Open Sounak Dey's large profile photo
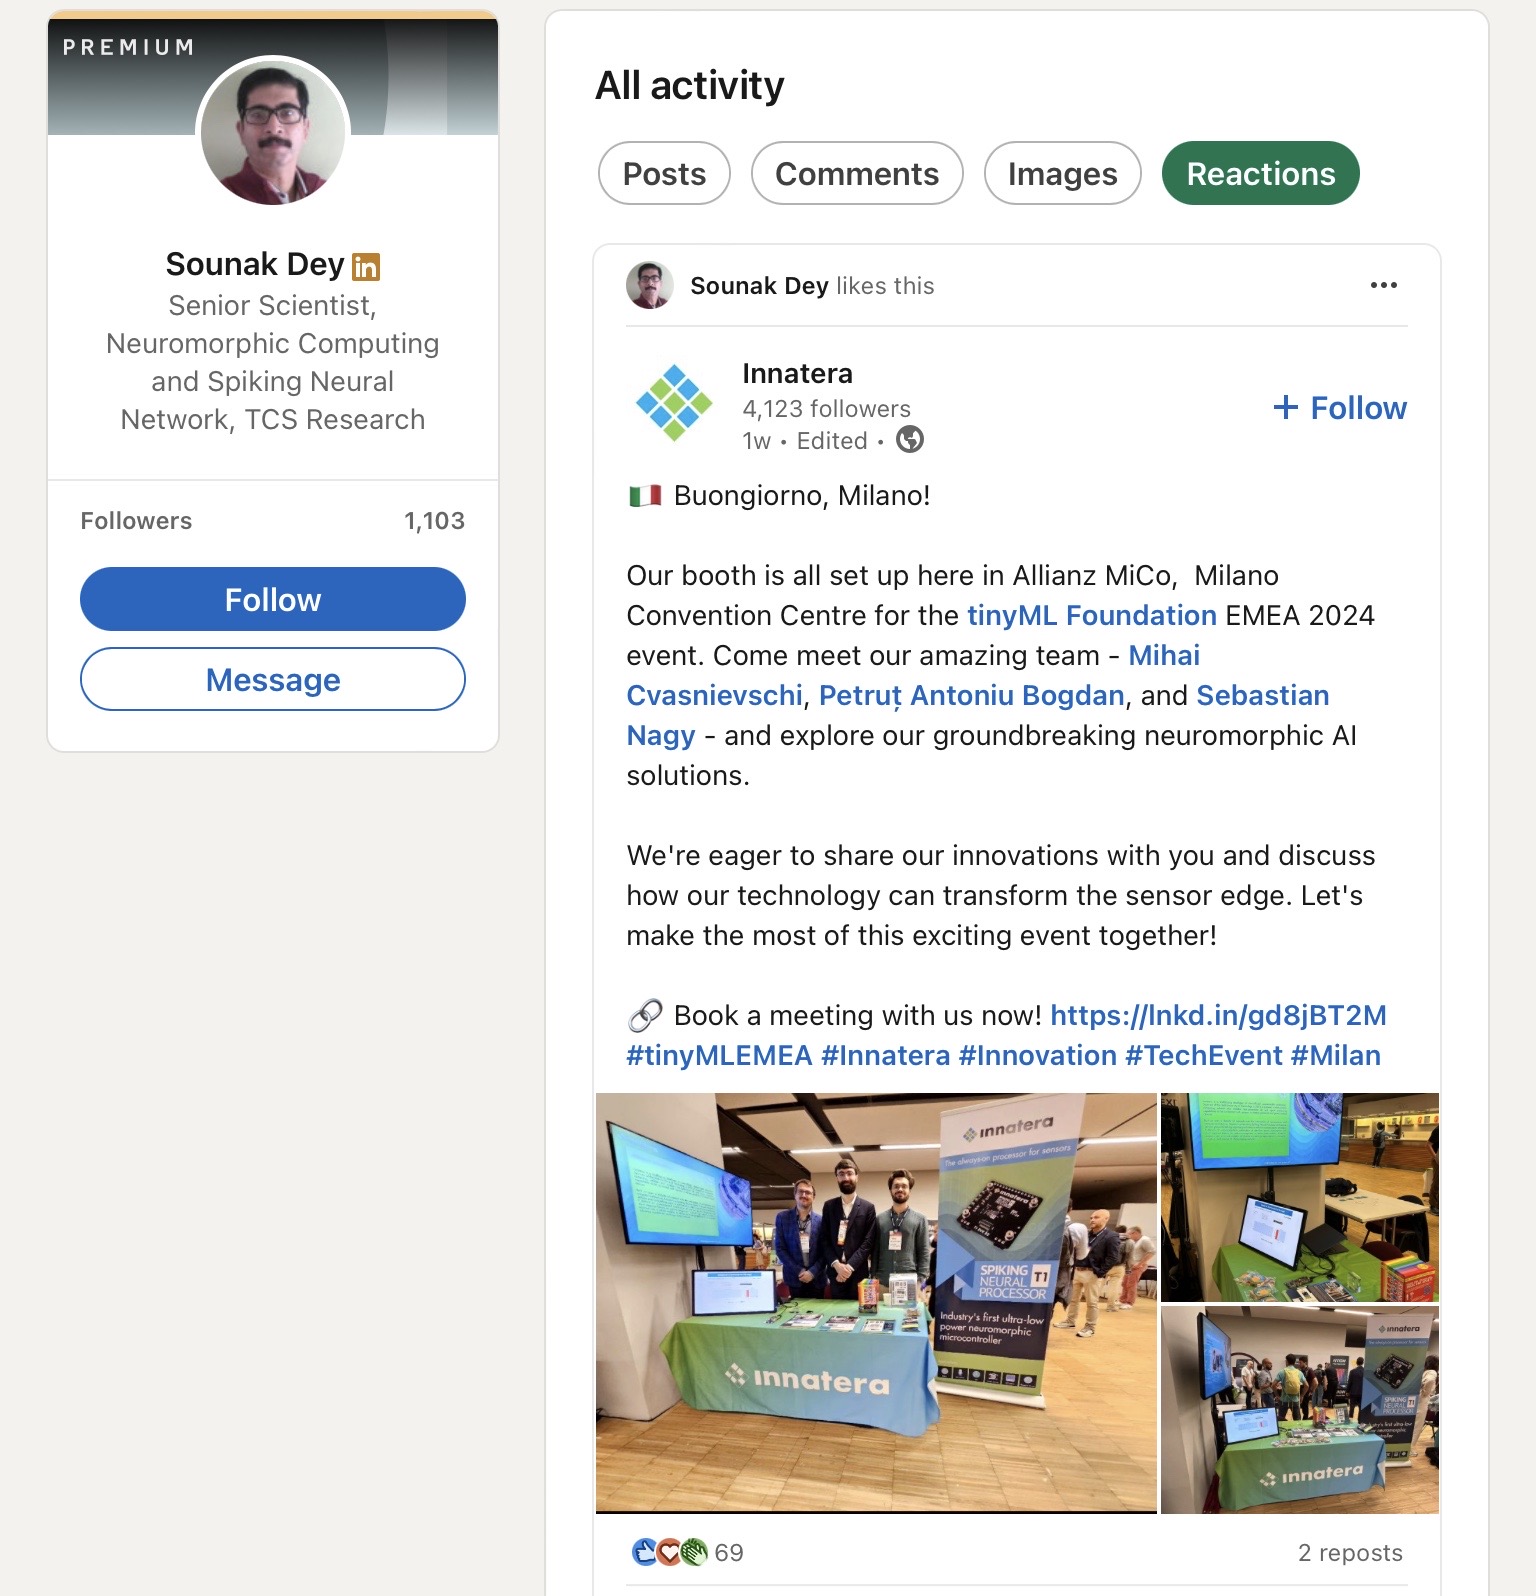Image resolution: width=1536 pixels, height=1596 pixels. [273, 132]
